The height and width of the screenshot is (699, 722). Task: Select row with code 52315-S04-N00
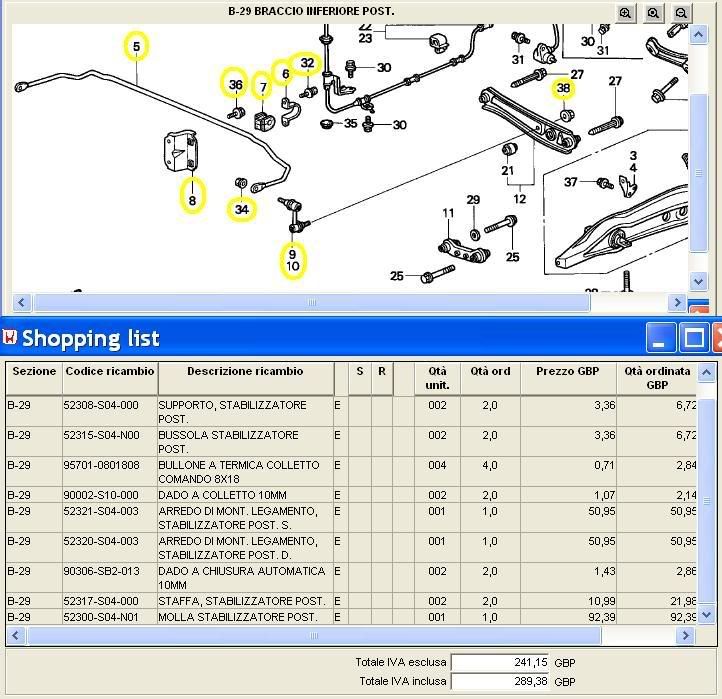click(351, 442)
